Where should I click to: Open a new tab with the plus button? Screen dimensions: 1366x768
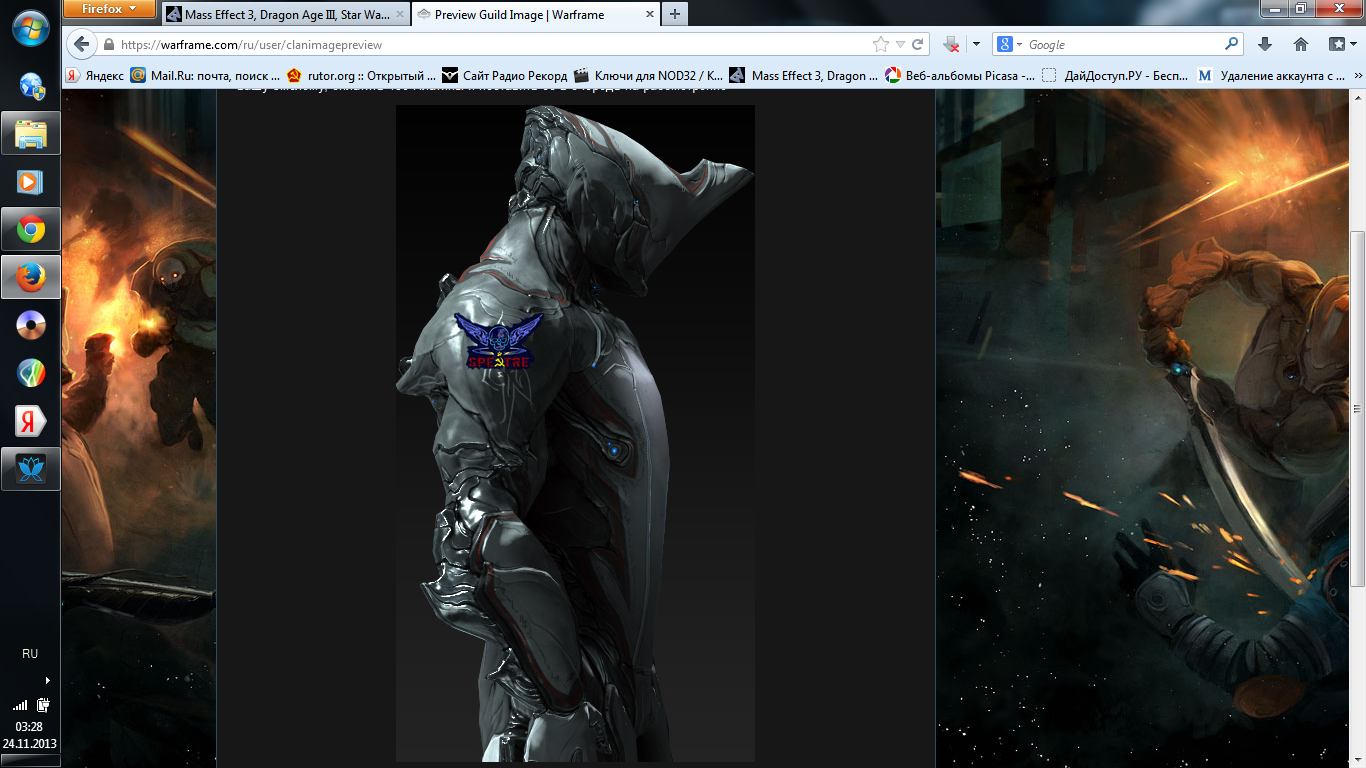click(675, 14)
